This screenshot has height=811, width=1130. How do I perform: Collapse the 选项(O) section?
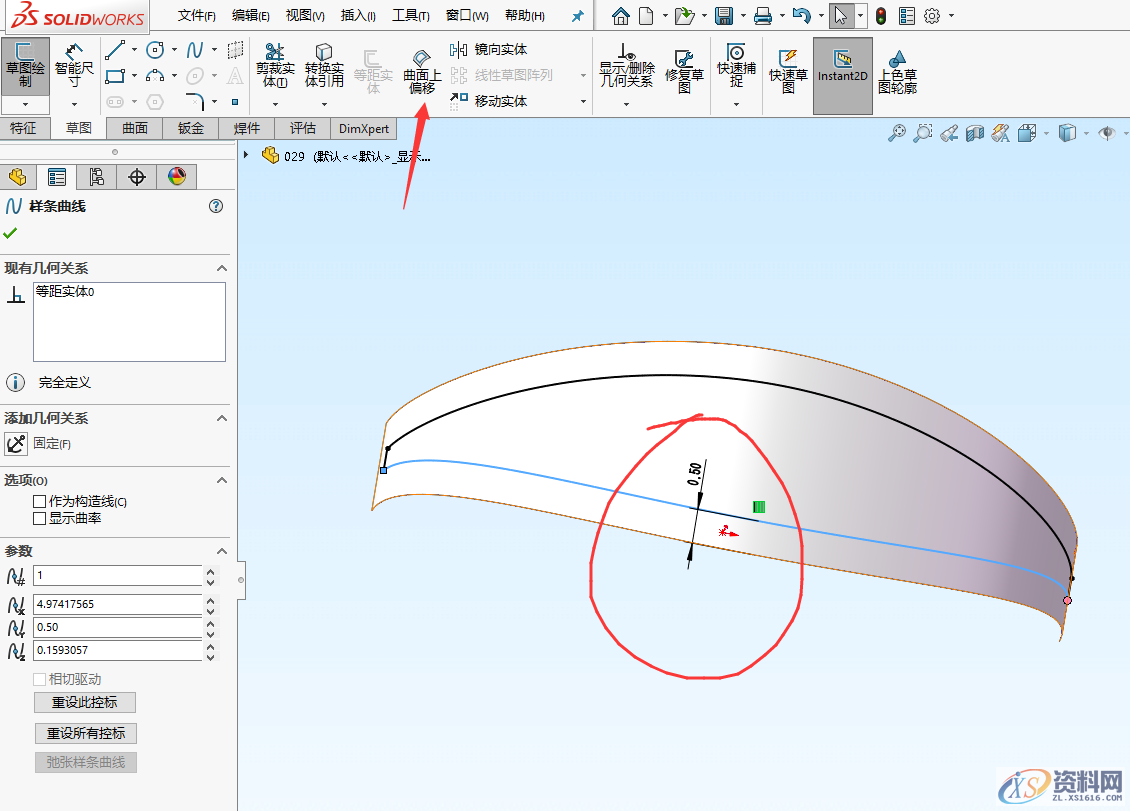click(x=222, y=480)
